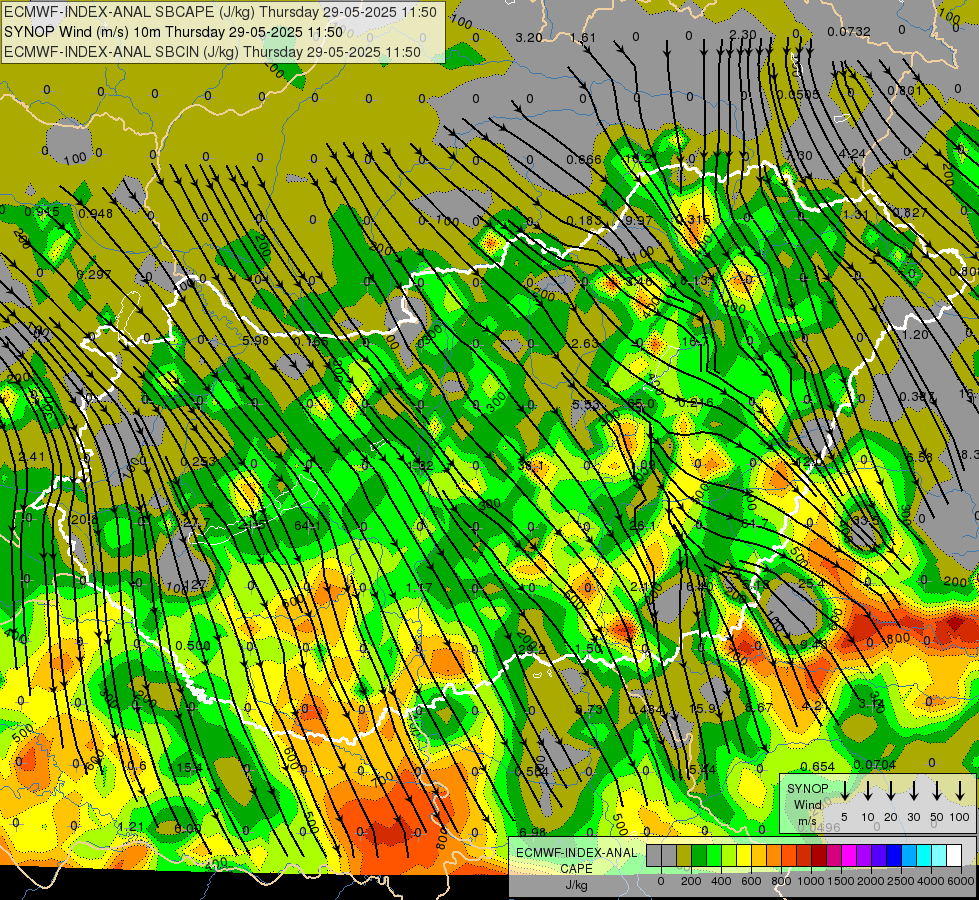The height and width of the screenshot is (900, 979).
Task: Click the station value 33.5 on the map
Action: click(866, 520)
